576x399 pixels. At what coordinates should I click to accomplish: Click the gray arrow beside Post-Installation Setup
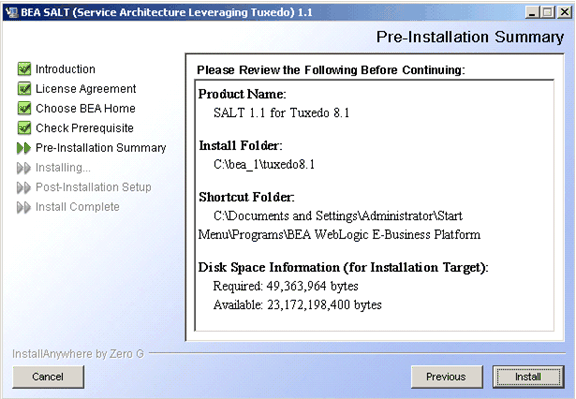click(x=24, y=187)
